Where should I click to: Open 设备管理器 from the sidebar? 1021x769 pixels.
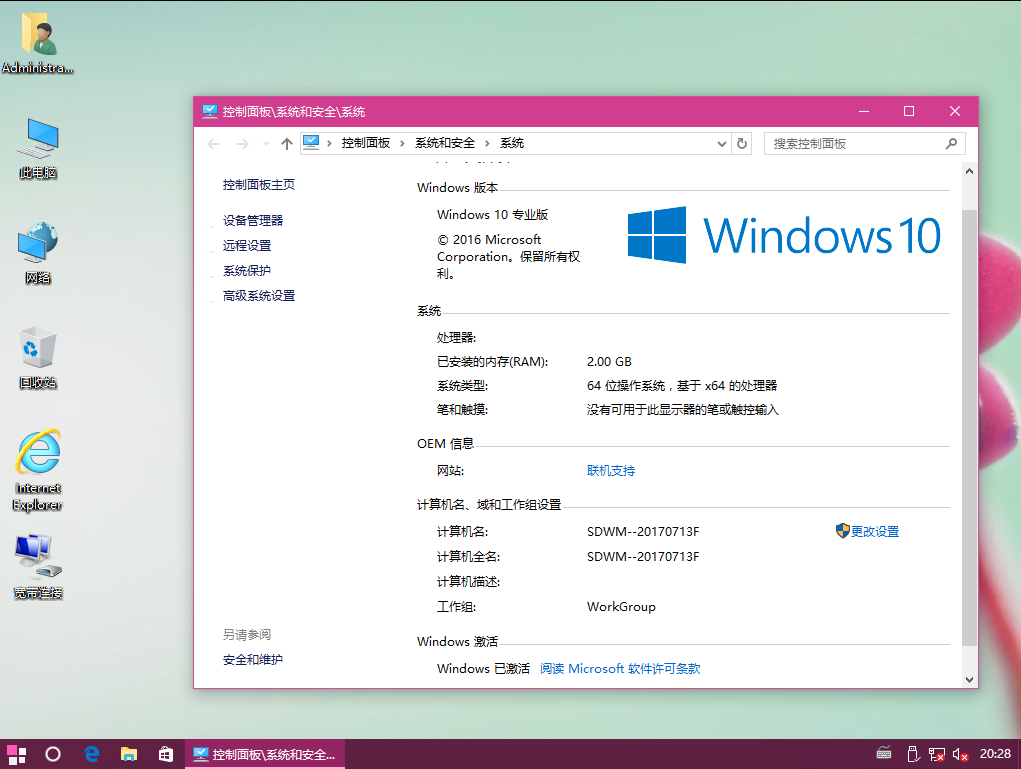coord(253,221)
